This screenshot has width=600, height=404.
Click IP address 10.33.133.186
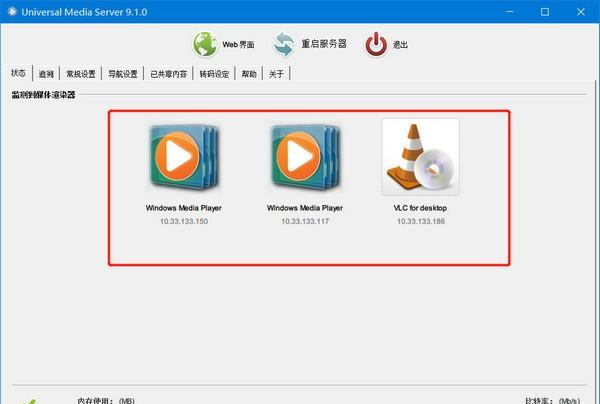[x=421, y=221]
